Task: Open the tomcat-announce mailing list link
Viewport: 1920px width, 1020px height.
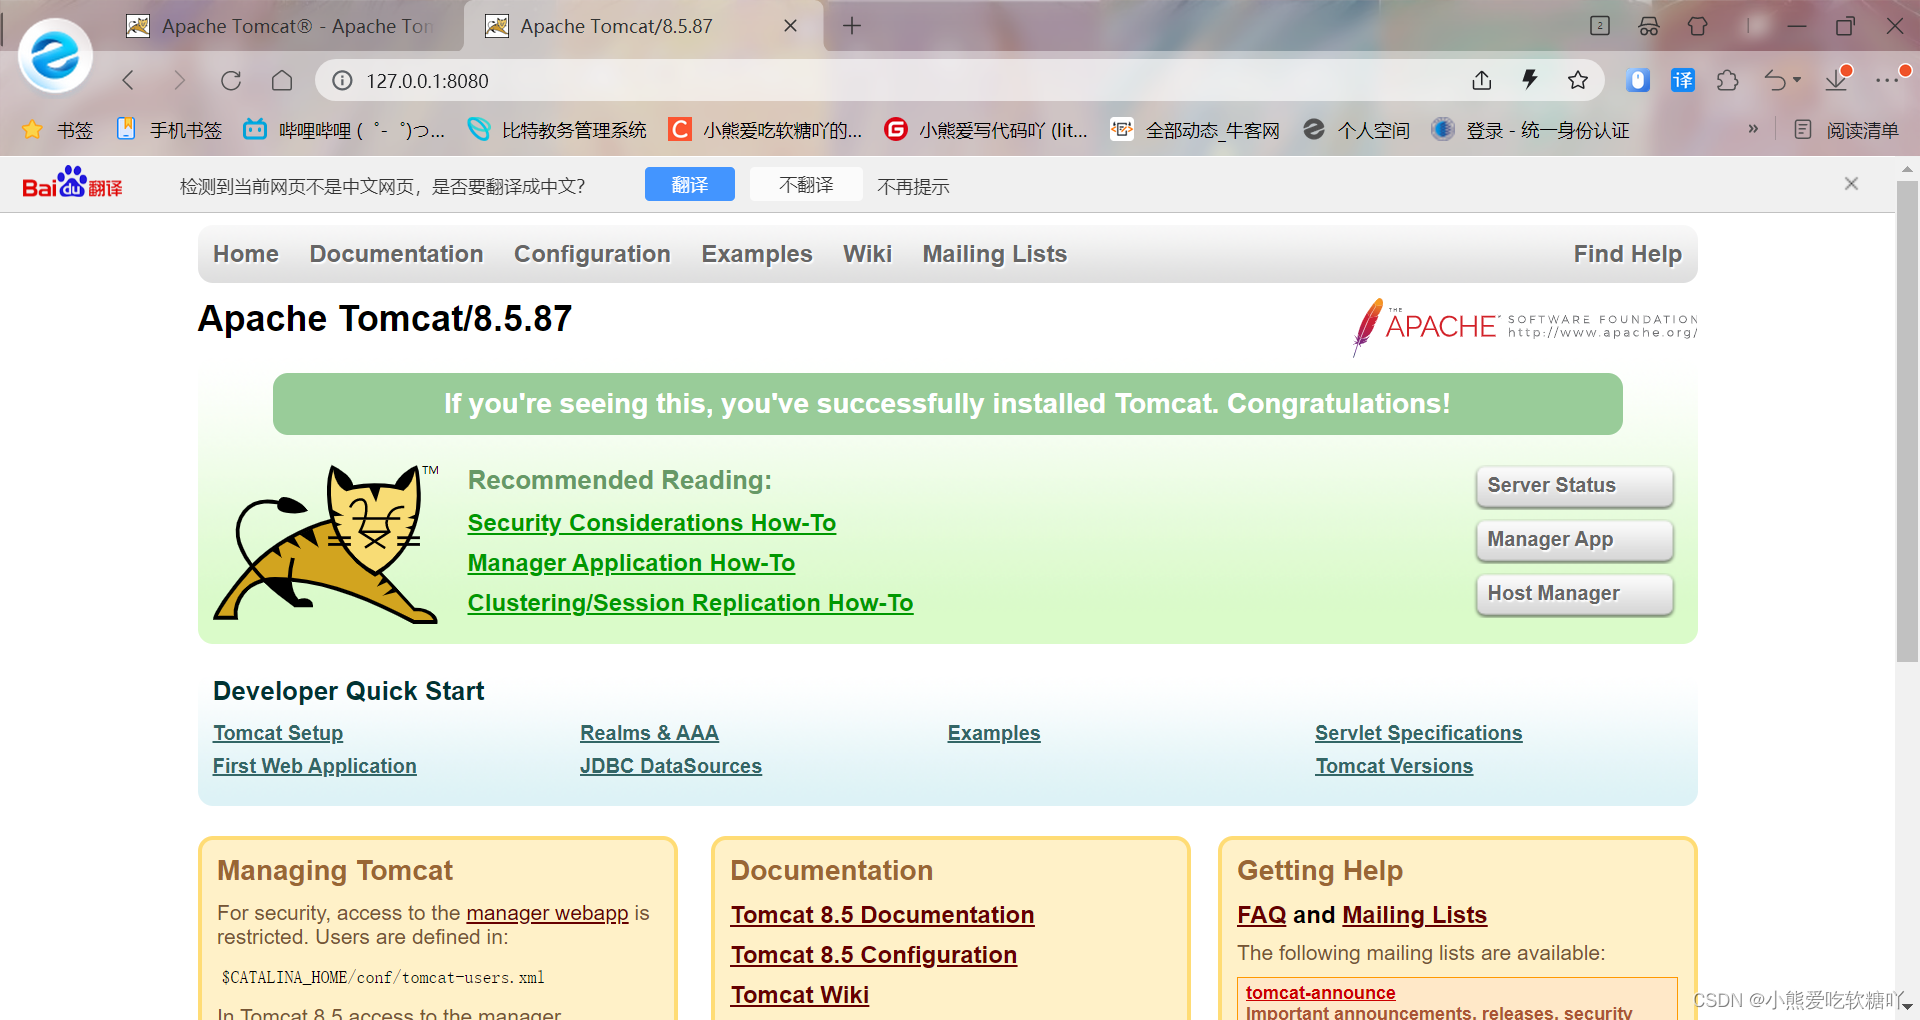Action: [1320, 993]
